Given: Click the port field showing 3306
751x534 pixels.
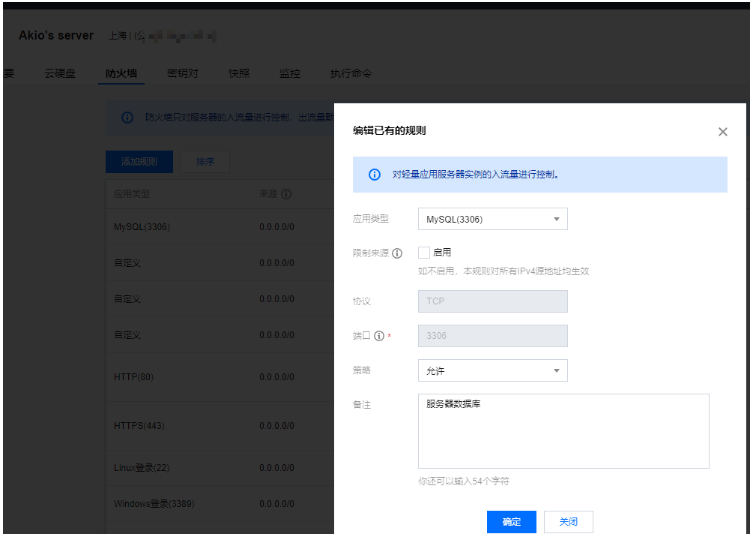Looking at the screenshot, I should (492, 336).
